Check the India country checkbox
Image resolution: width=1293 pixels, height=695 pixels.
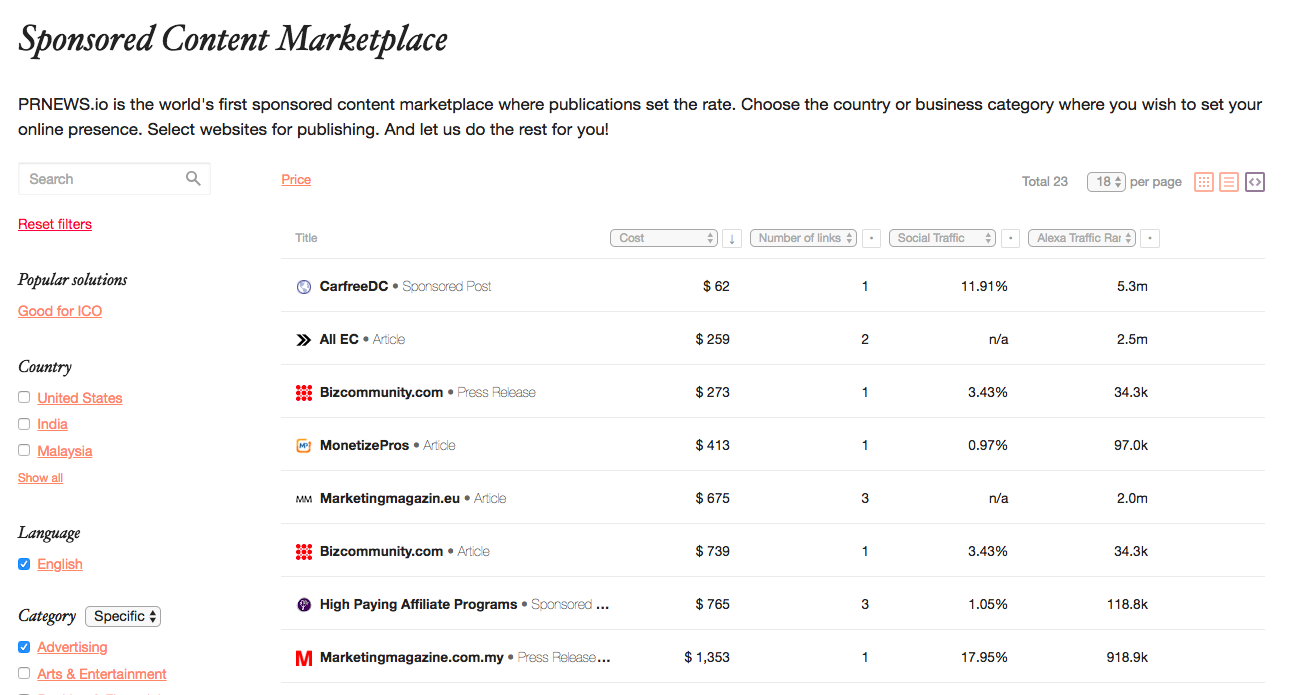click(24, 424)
